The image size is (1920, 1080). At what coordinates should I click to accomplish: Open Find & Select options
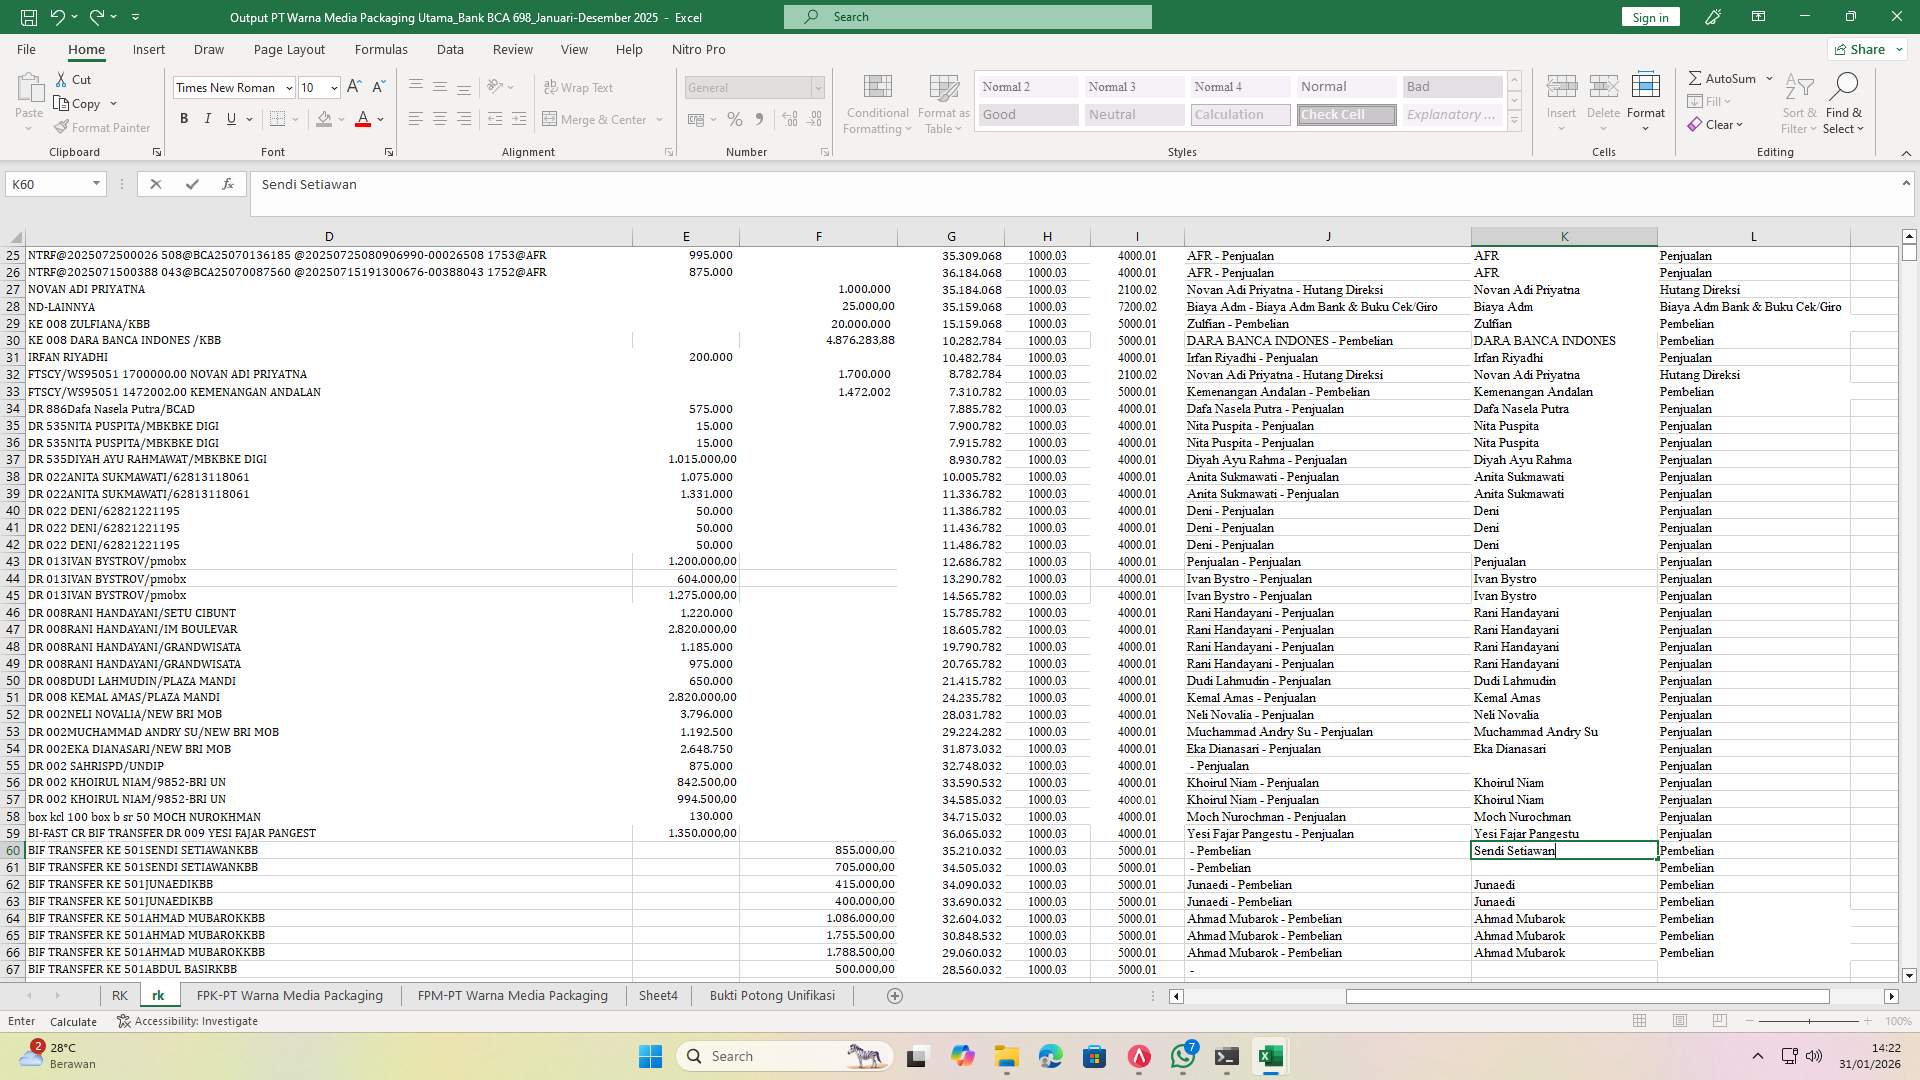(x=1844, y=104)
